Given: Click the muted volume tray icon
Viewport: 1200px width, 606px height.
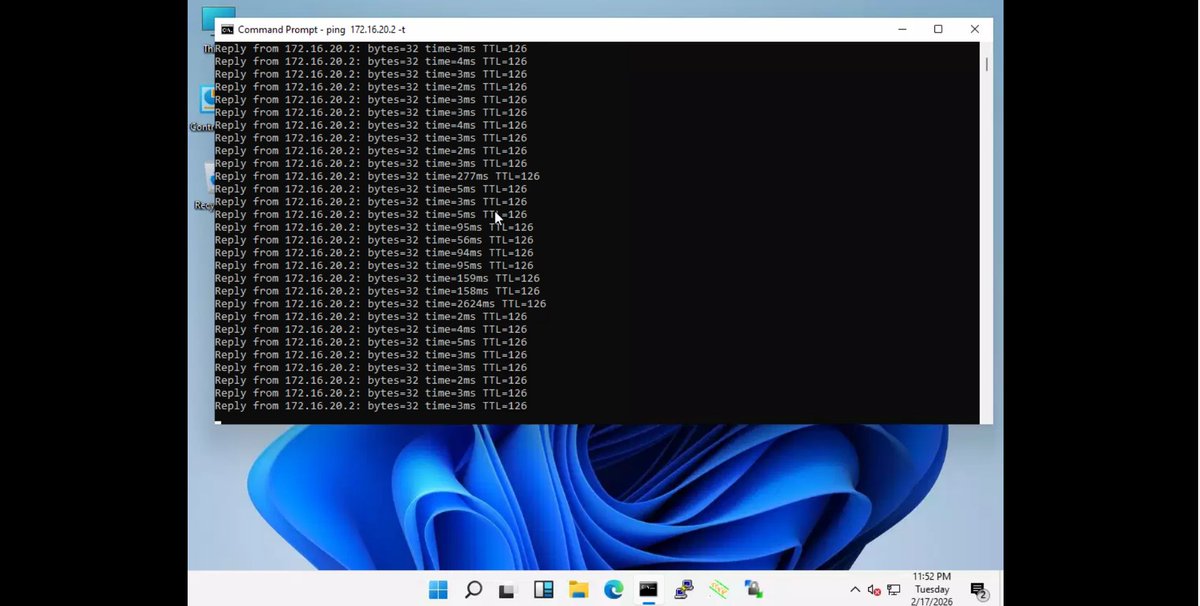Looking at the screenshot, I should coord(874,590).
